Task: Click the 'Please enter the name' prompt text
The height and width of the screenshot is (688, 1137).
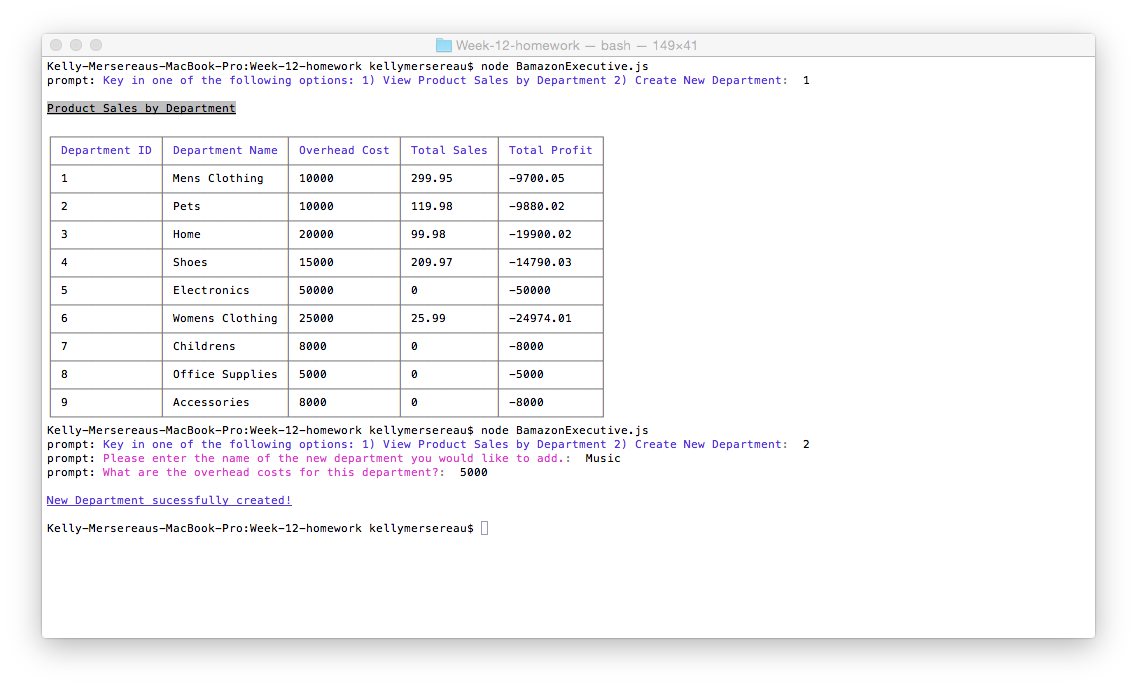Action: click(337, 458)
